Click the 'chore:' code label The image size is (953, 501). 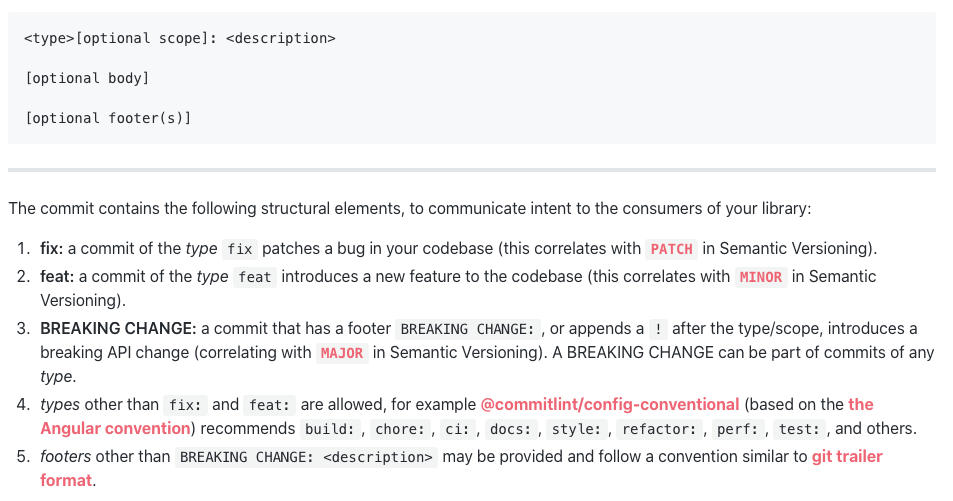coord(401,429)
